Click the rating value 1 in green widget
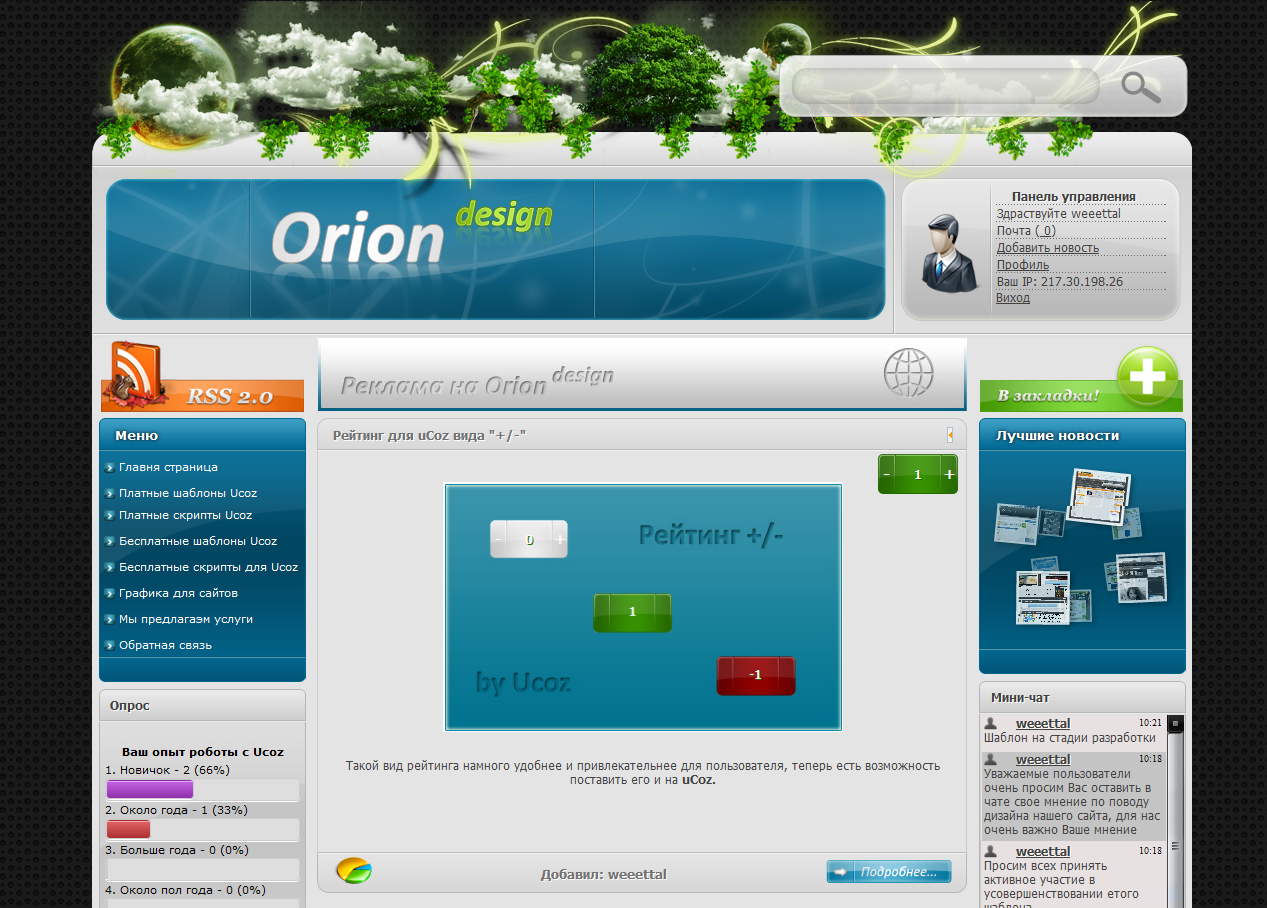Image resolution: width=1267 pixels, height=908 pixels. (918, 474)
